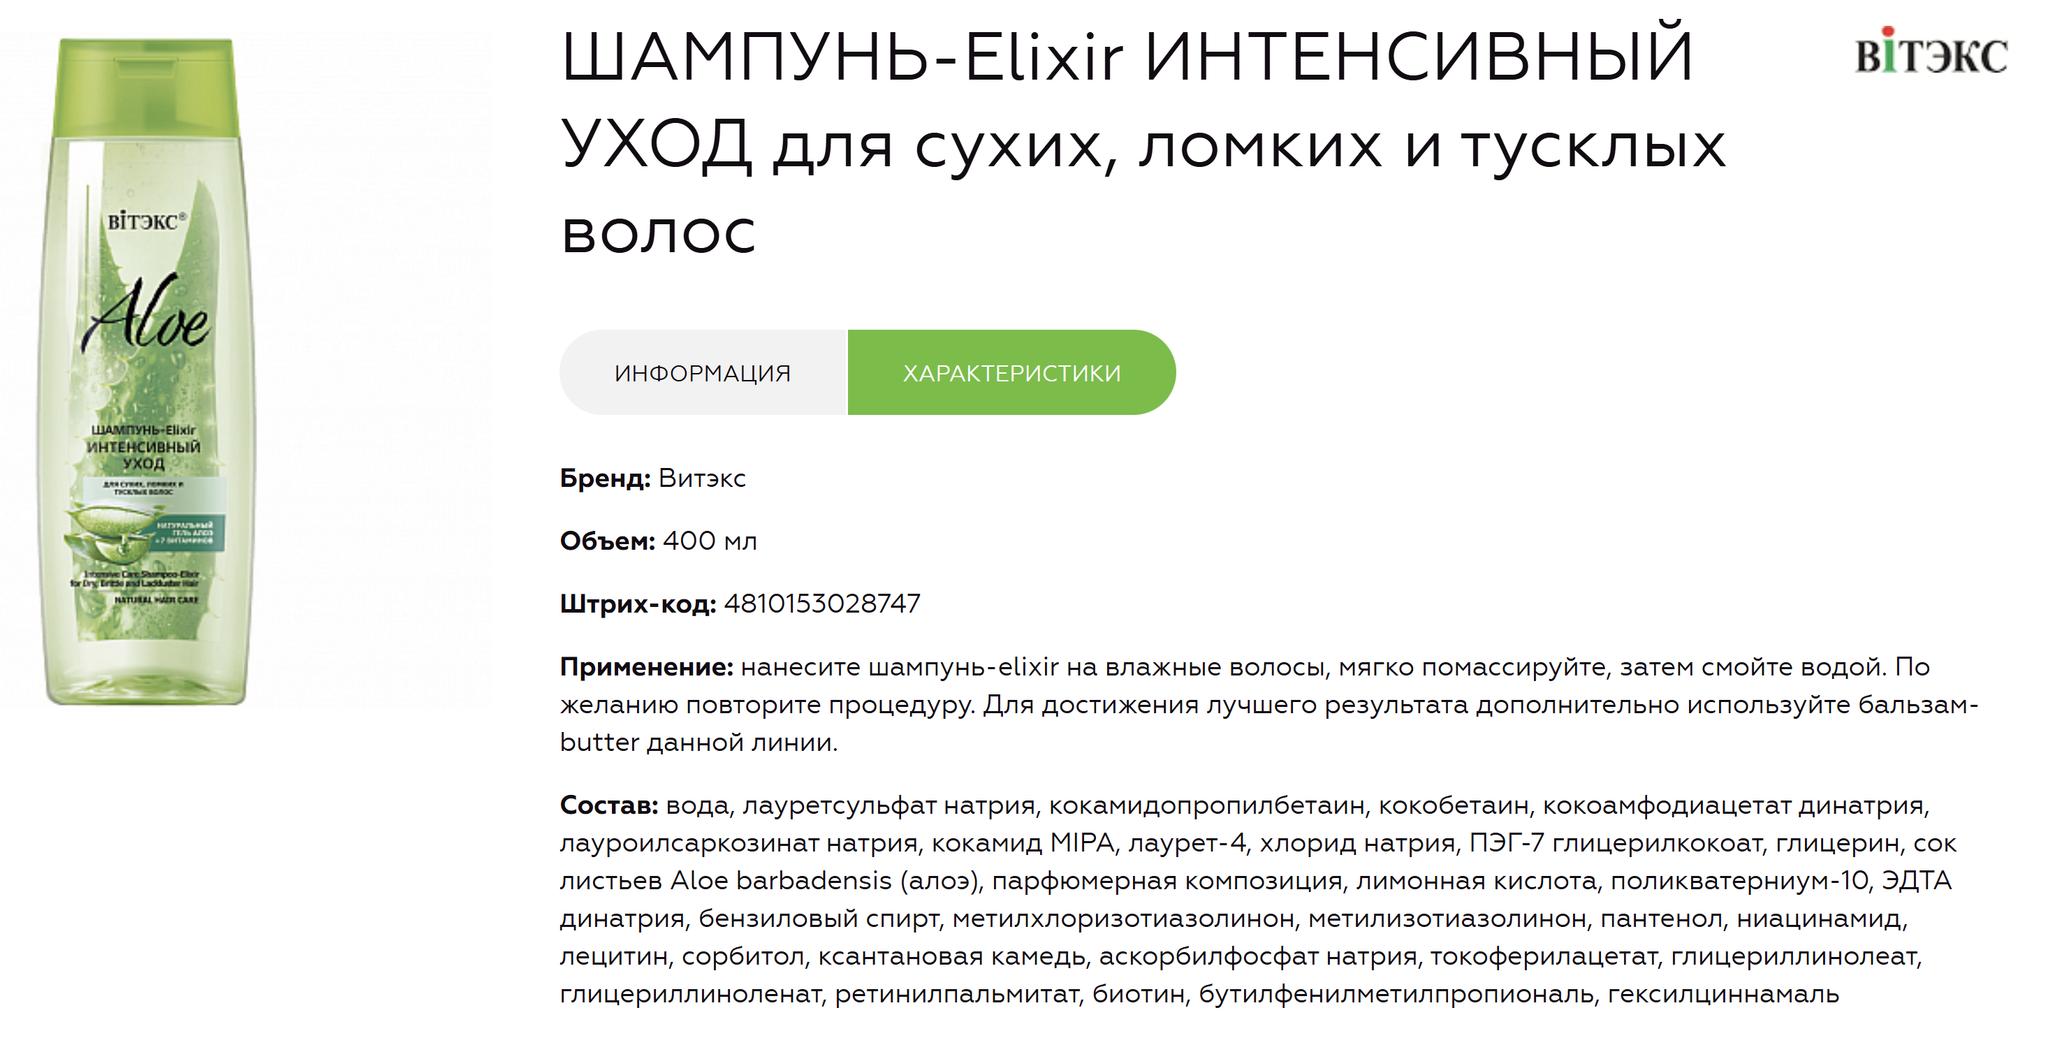Click the word гексилциннамаль at list end
This screenshot has width=2048, height=1045.
pyautogui.click(x=1723, y=994)
